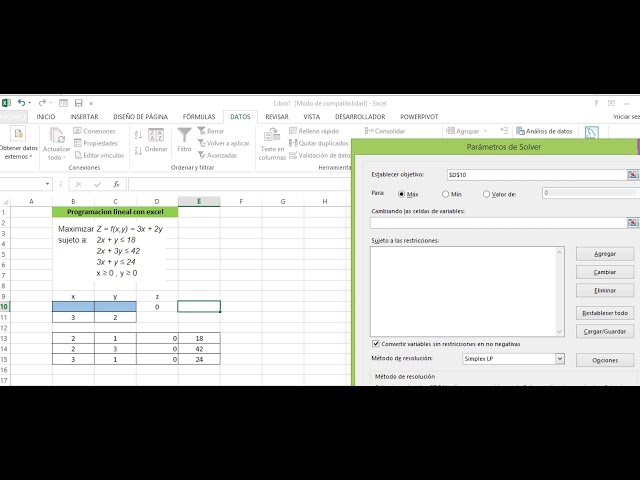
Task: Click Texto en columnas
Action: click(272, 144)
